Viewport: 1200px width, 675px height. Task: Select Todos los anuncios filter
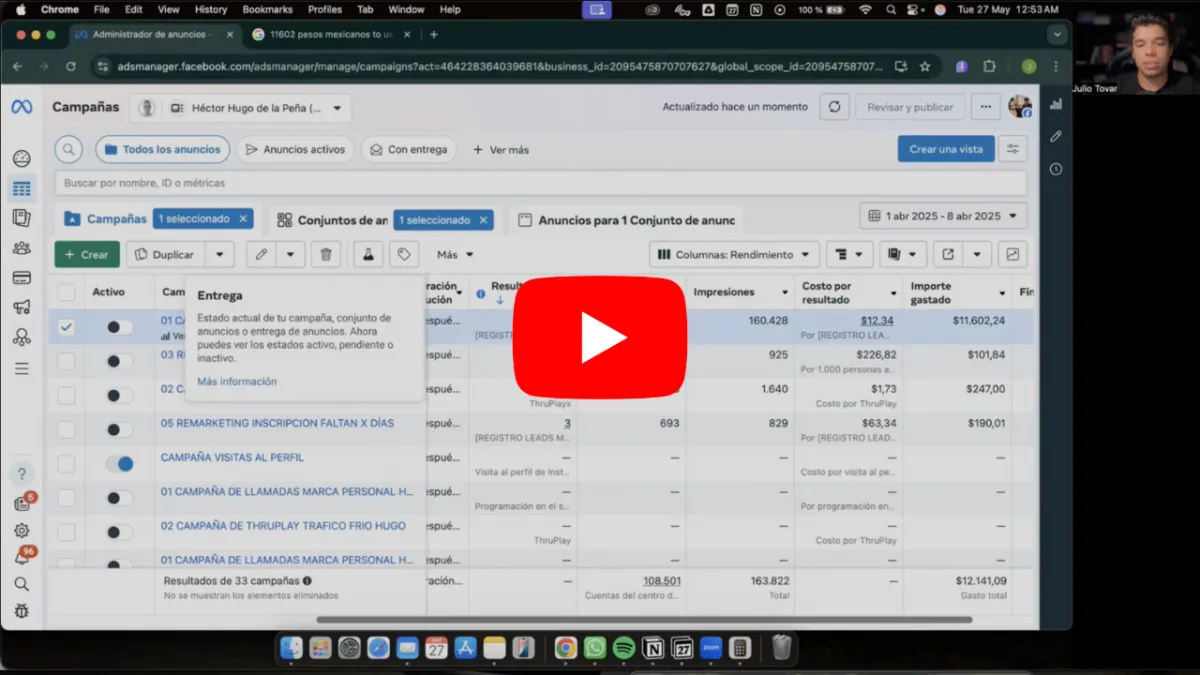pos(163,150)
